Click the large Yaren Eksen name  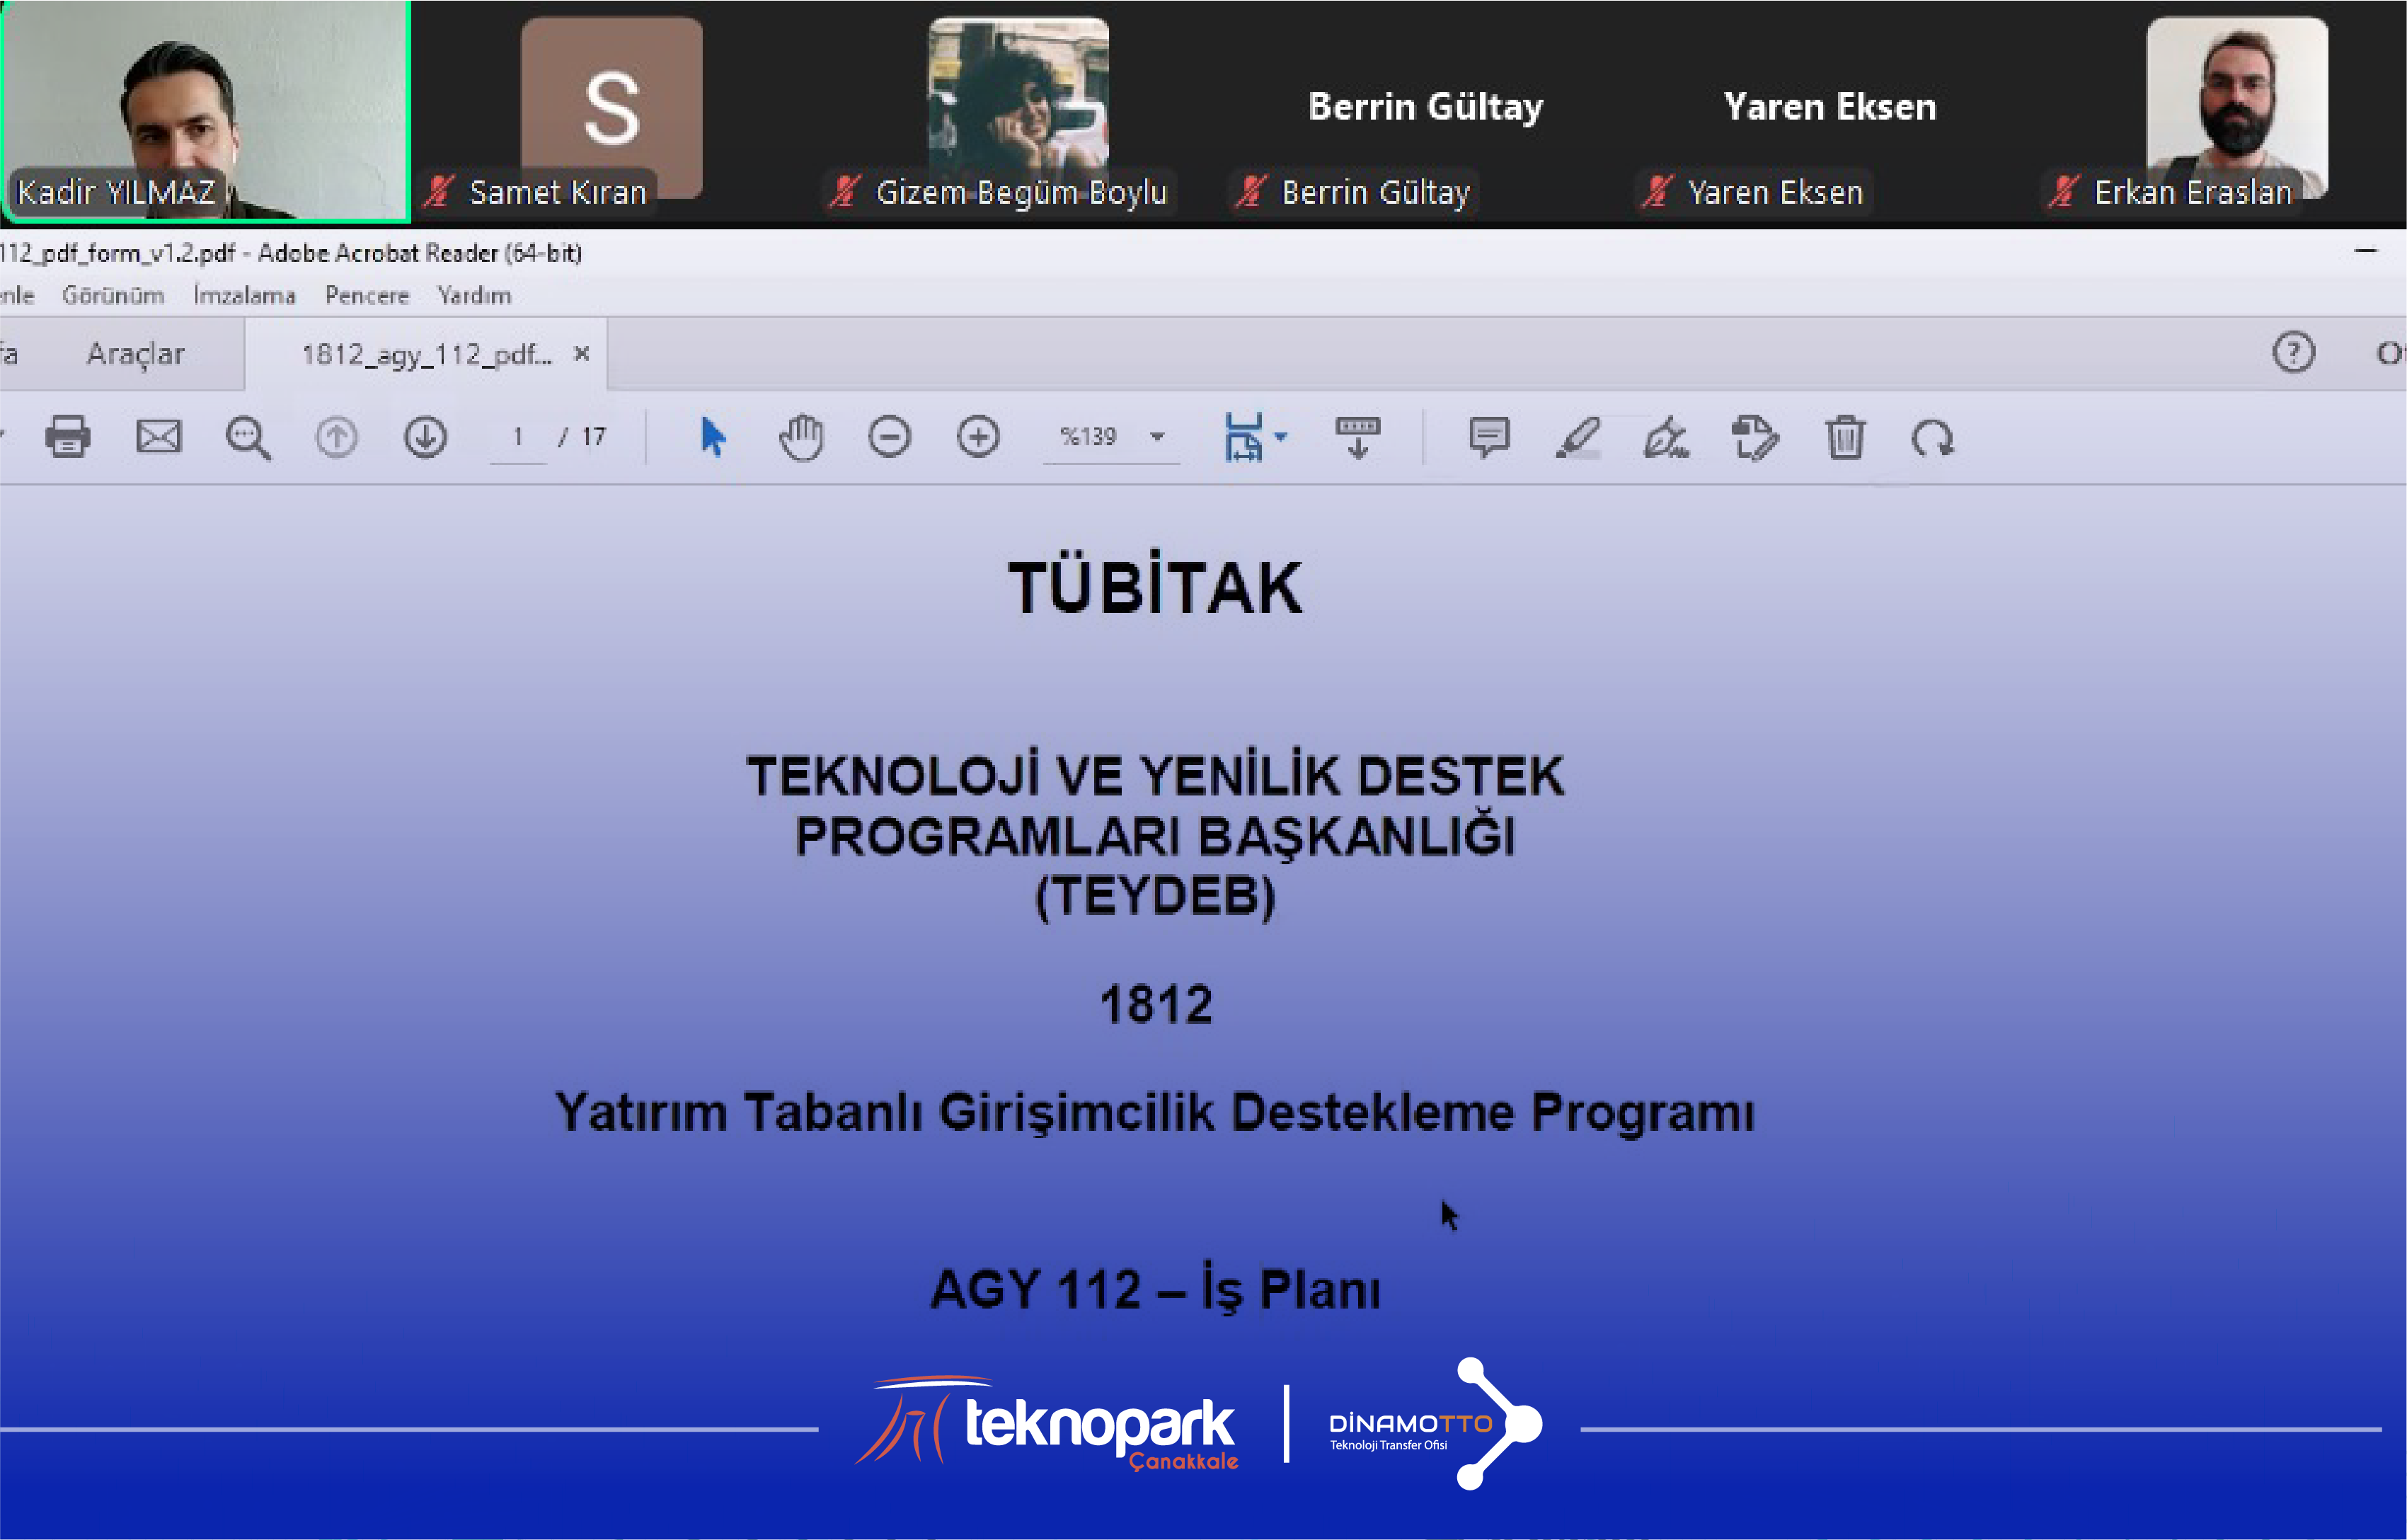click(1830, 106)
